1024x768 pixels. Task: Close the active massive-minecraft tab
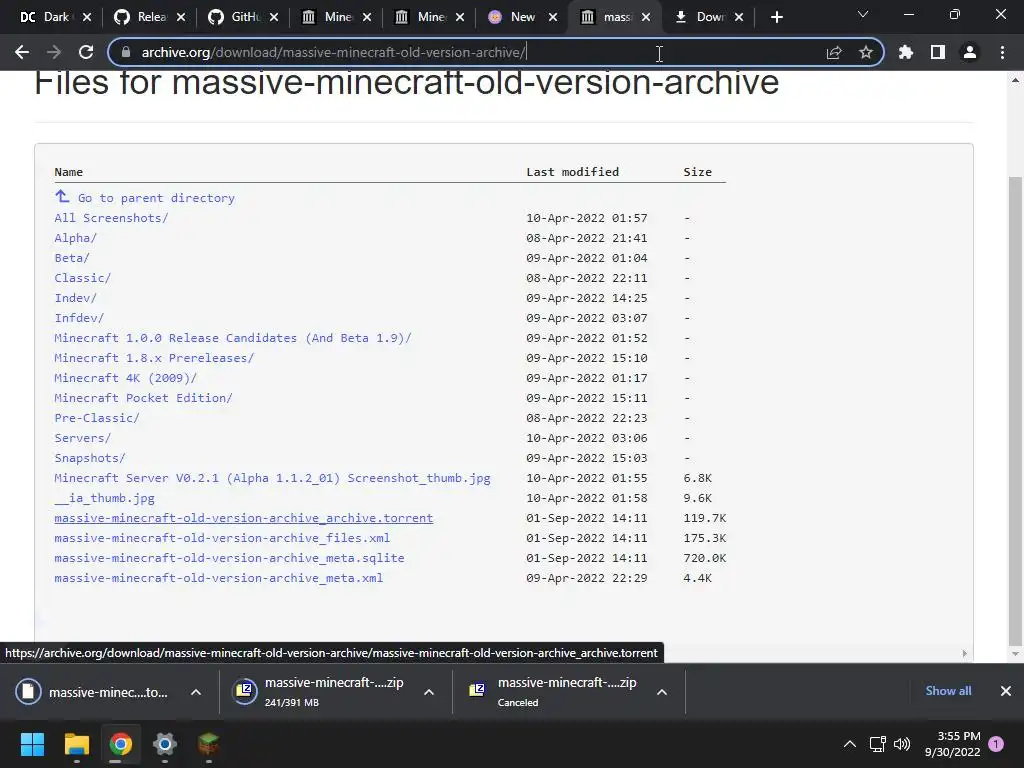tap(646, 17)
